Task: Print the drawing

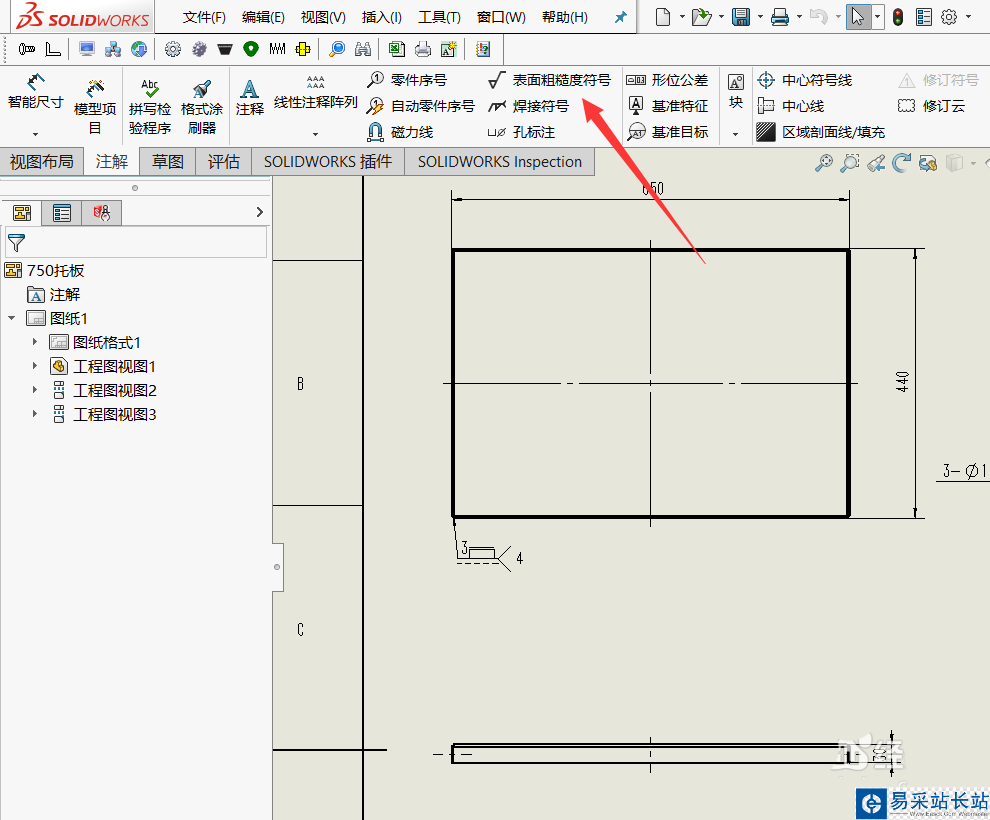Action: point(780,17)
